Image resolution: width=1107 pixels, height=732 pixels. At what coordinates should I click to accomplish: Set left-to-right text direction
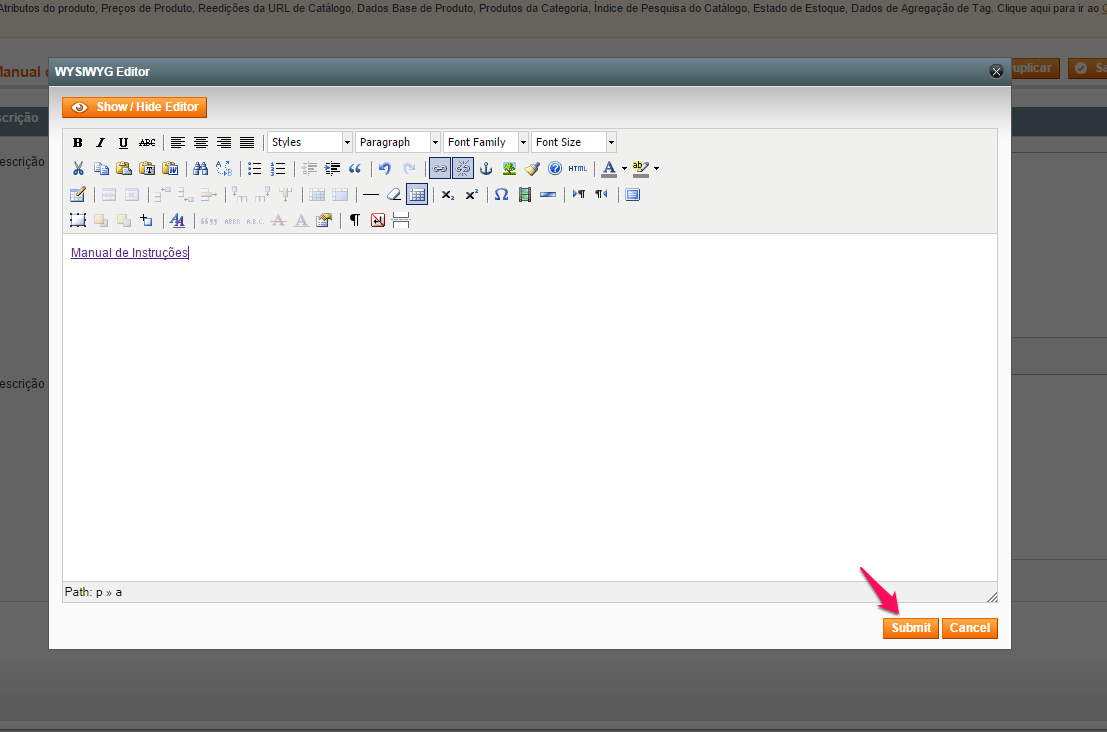578,194
